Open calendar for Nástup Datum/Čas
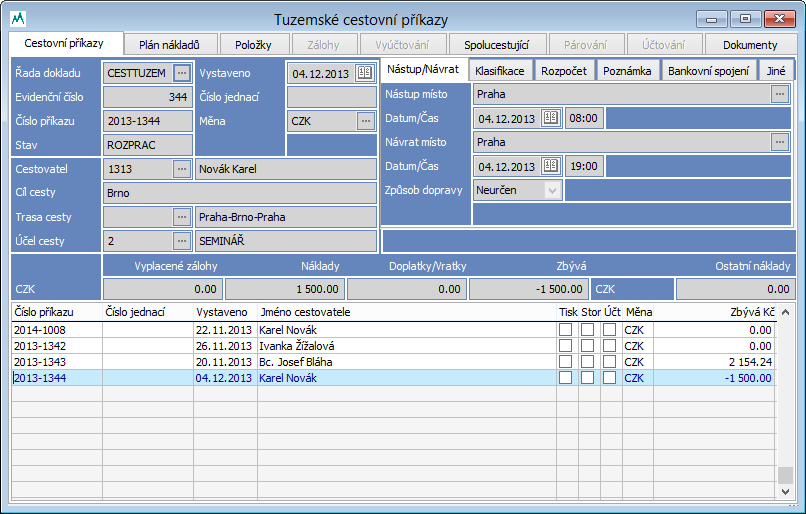This screenshot has width=806, height=514. click(550, 118)
